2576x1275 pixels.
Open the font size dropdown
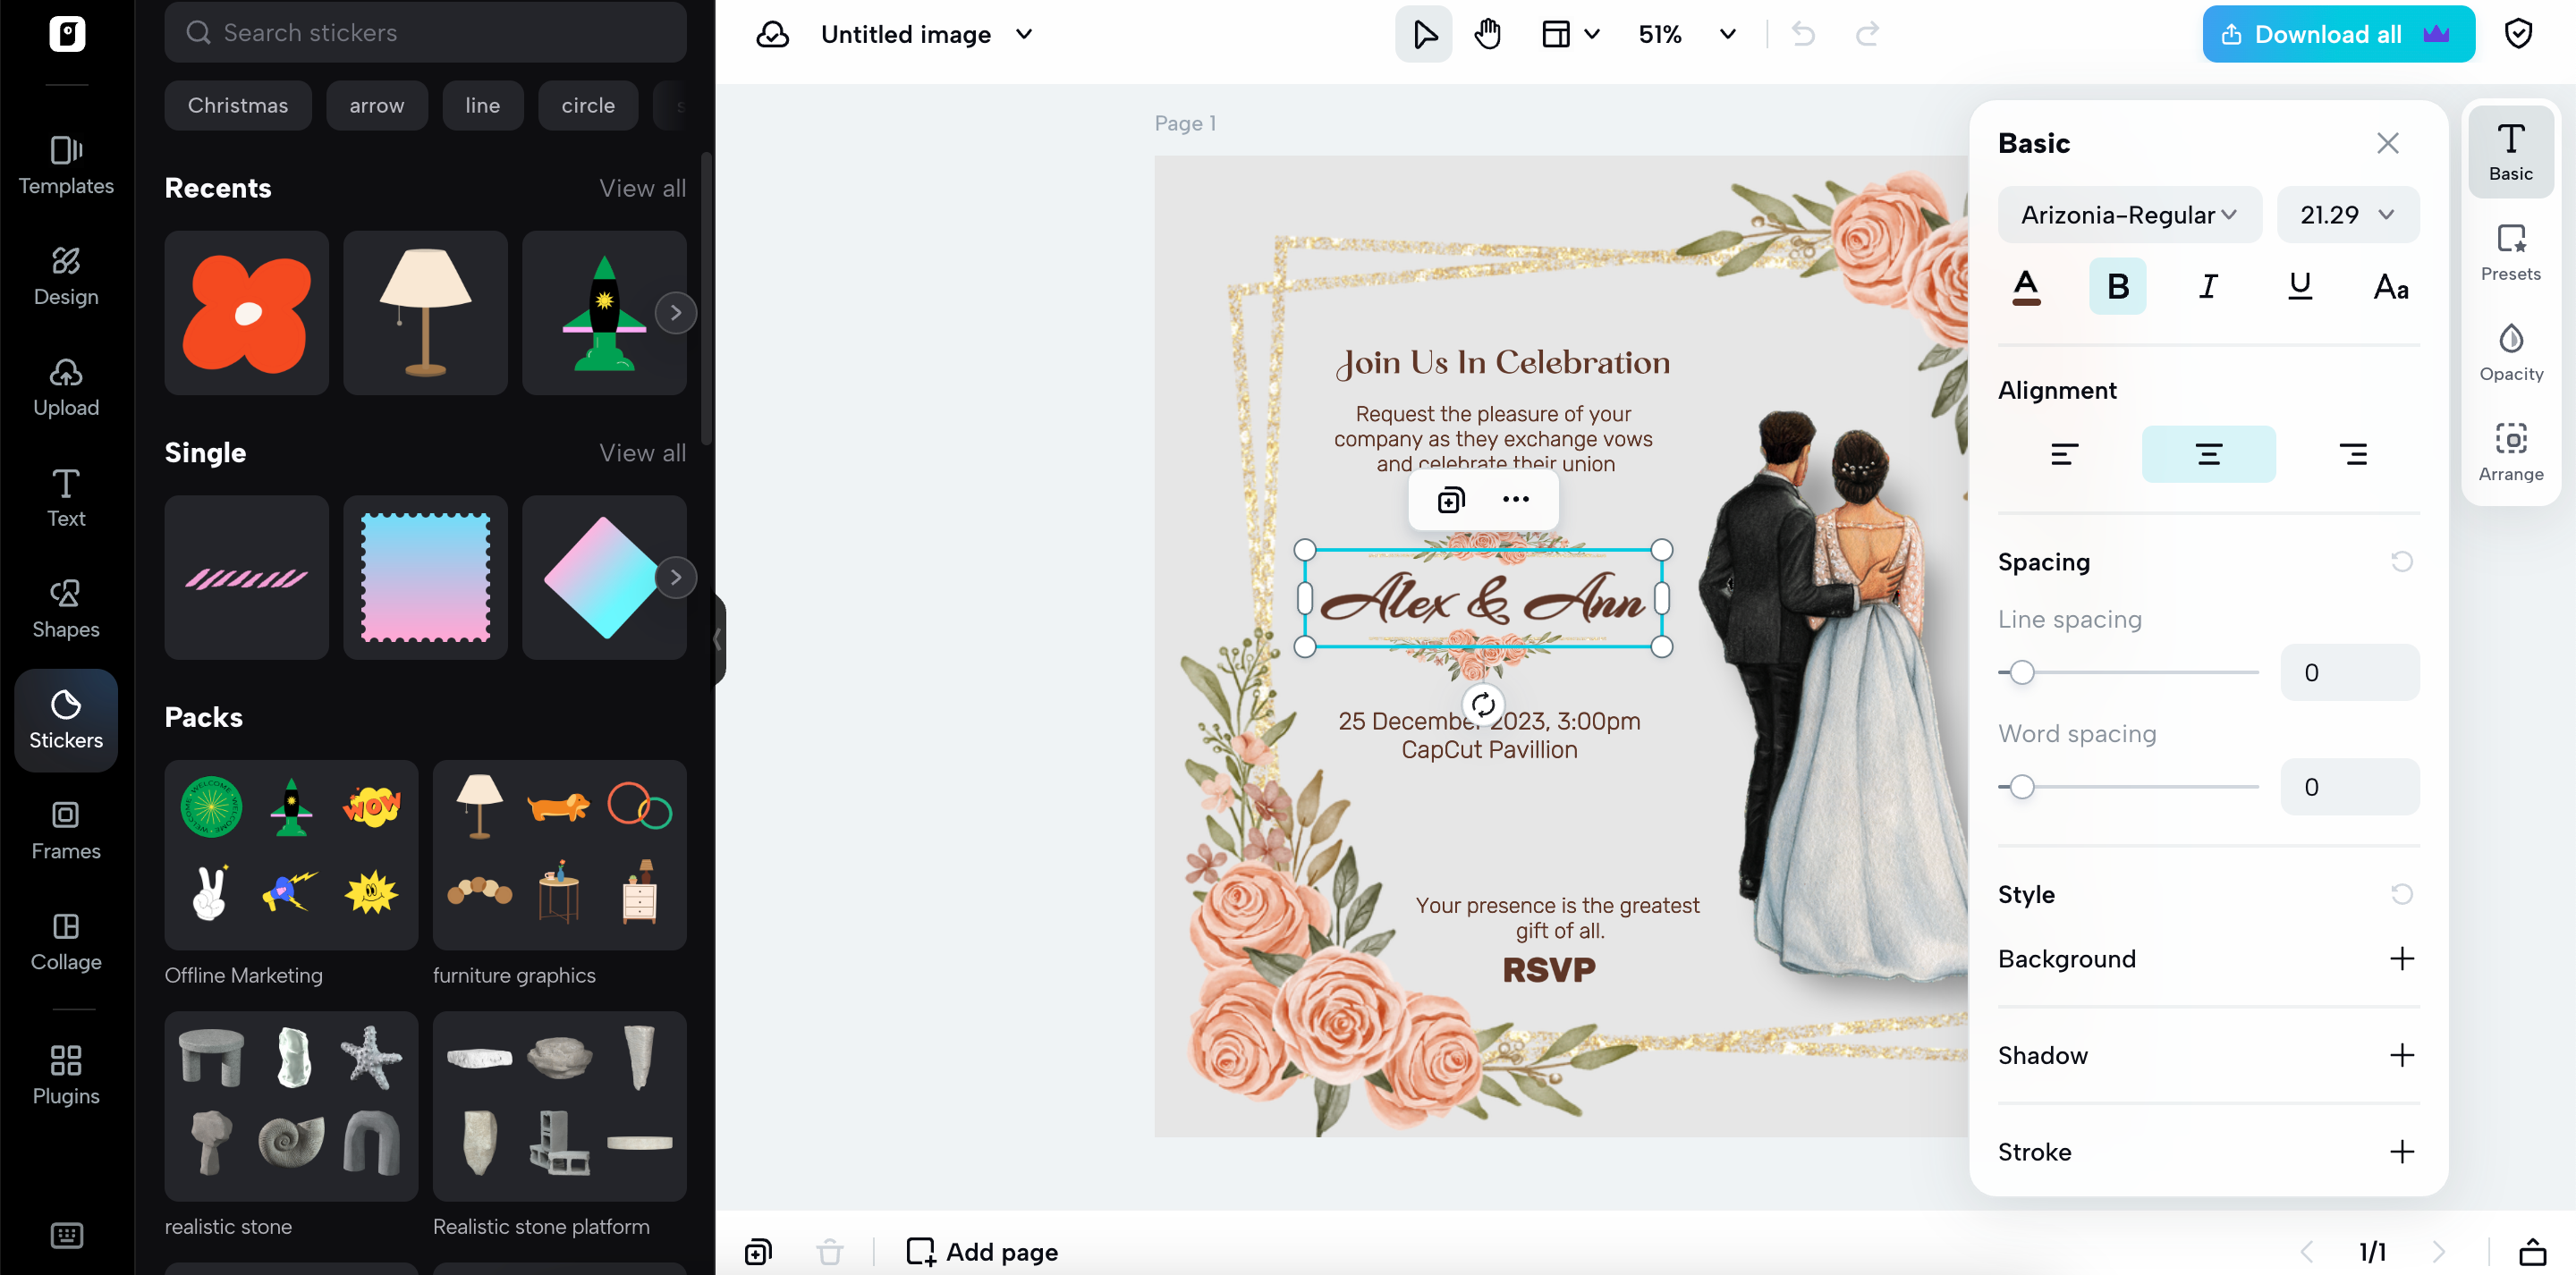[x=2348, y=214]
